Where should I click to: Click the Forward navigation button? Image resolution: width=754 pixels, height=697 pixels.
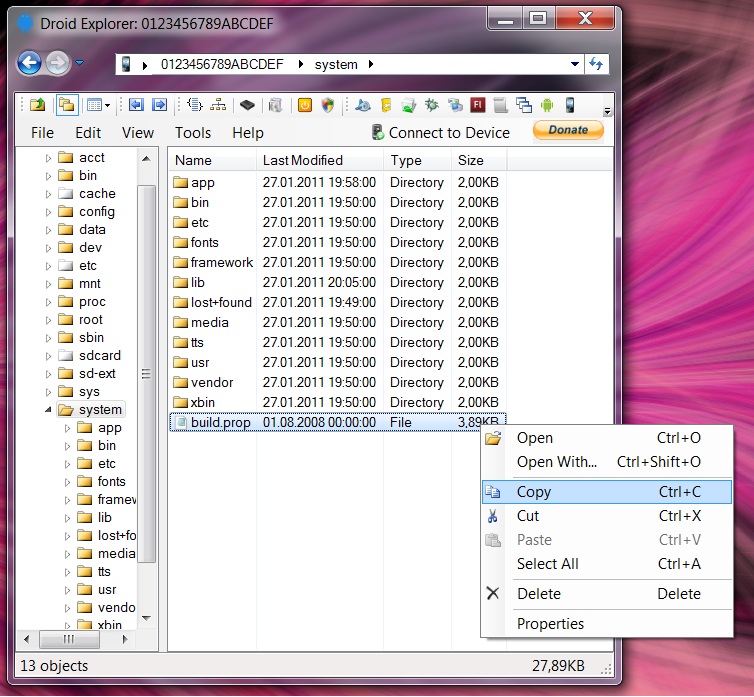click(x=58, y=63)
